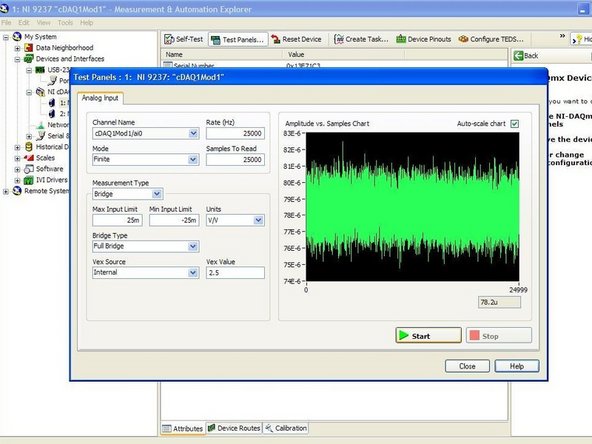Click the Help button in dialog

tap(517, 366)
